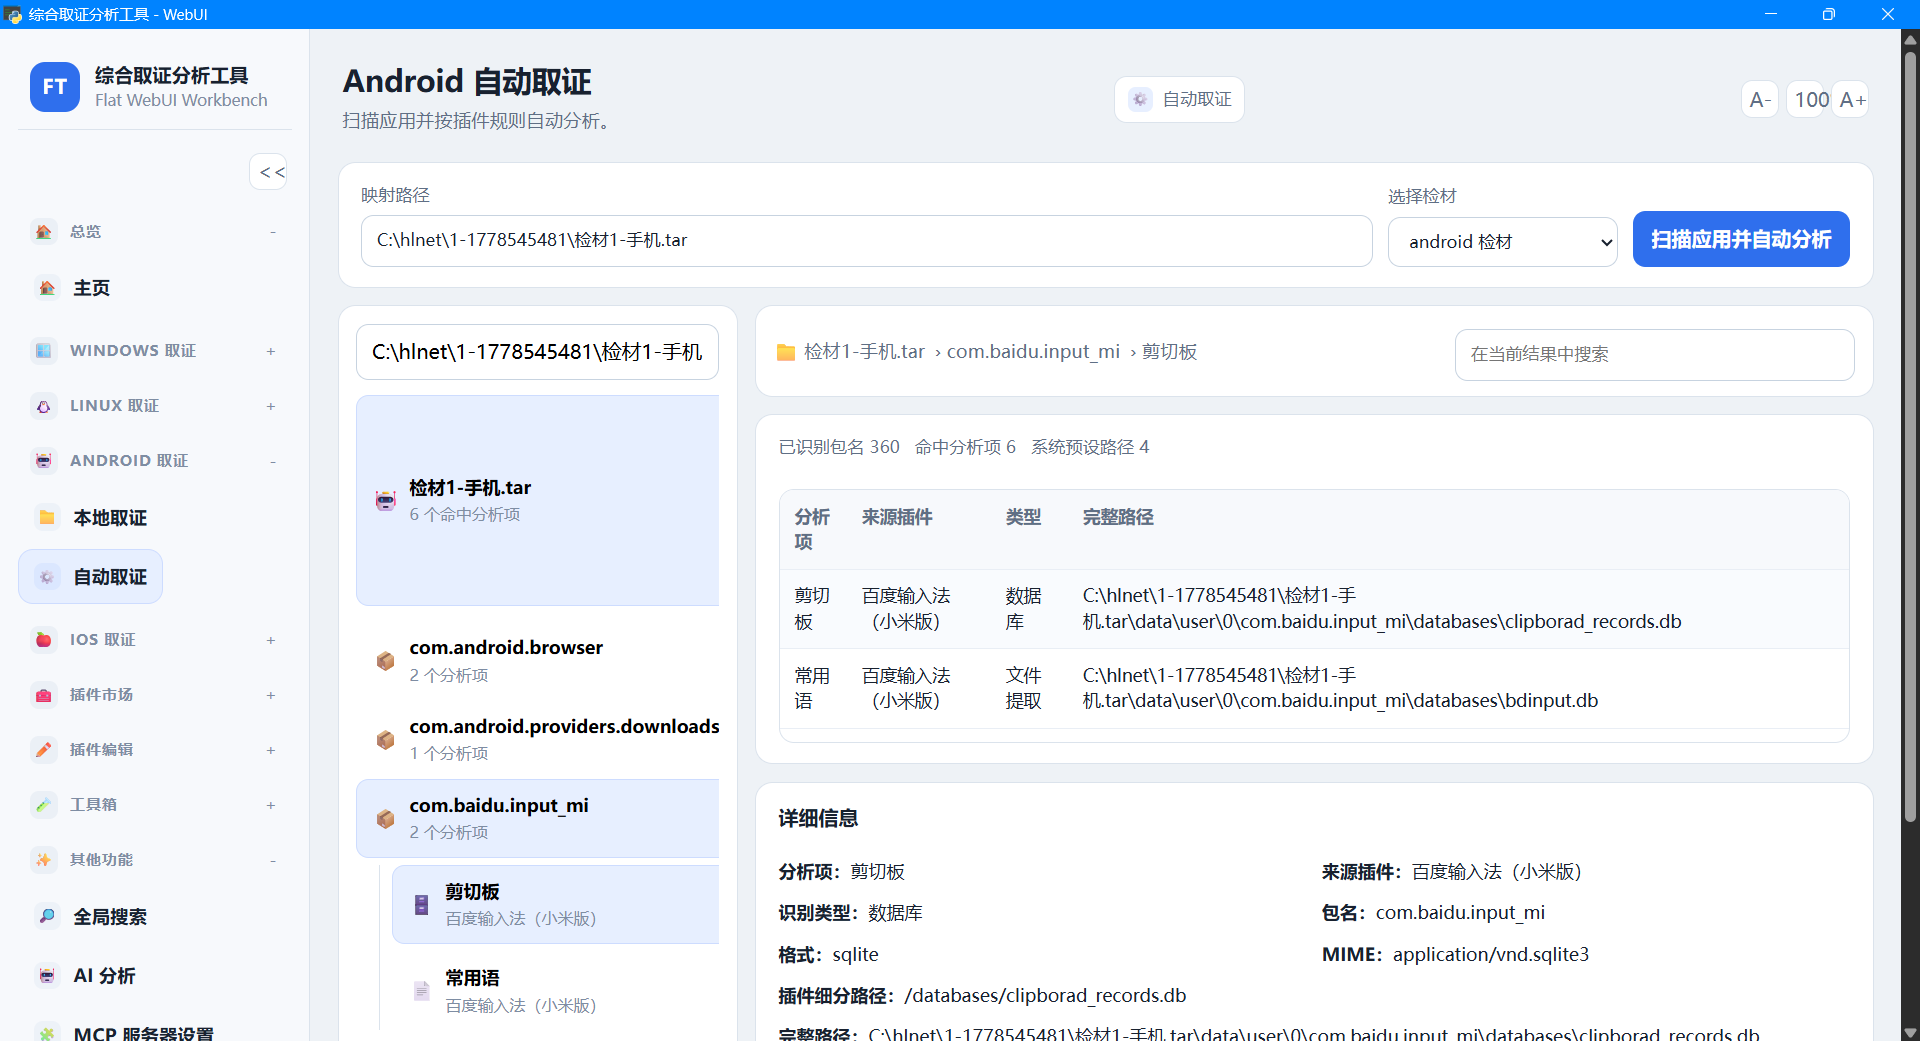Click the 在当前结果中搜索 search box
This screenshot has height=1041, width=1920.
click(x=1654, y=354)
